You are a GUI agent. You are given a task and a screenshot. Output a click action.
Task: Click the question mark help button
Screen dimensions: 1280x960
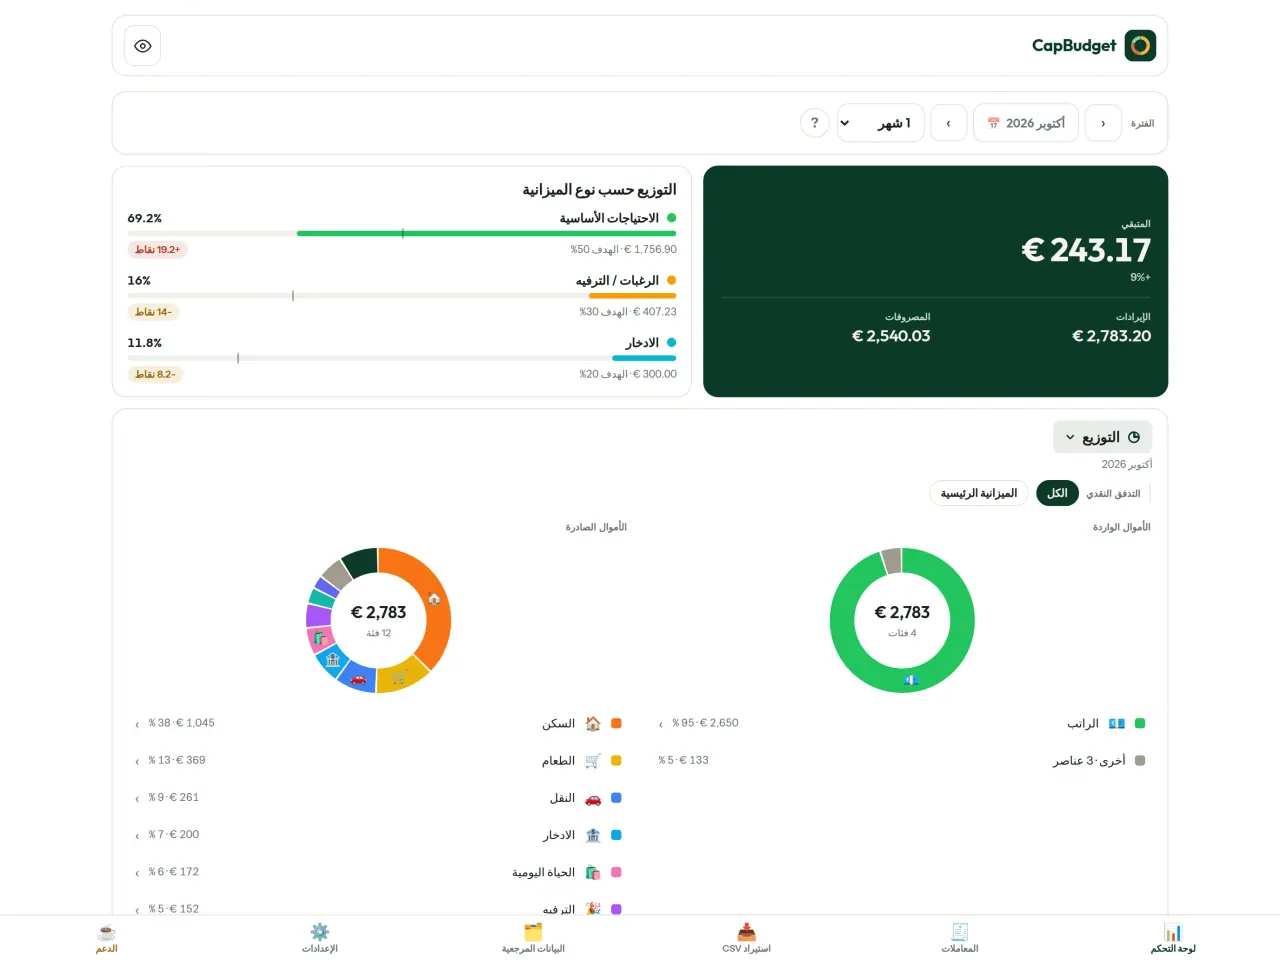[815, 123]
